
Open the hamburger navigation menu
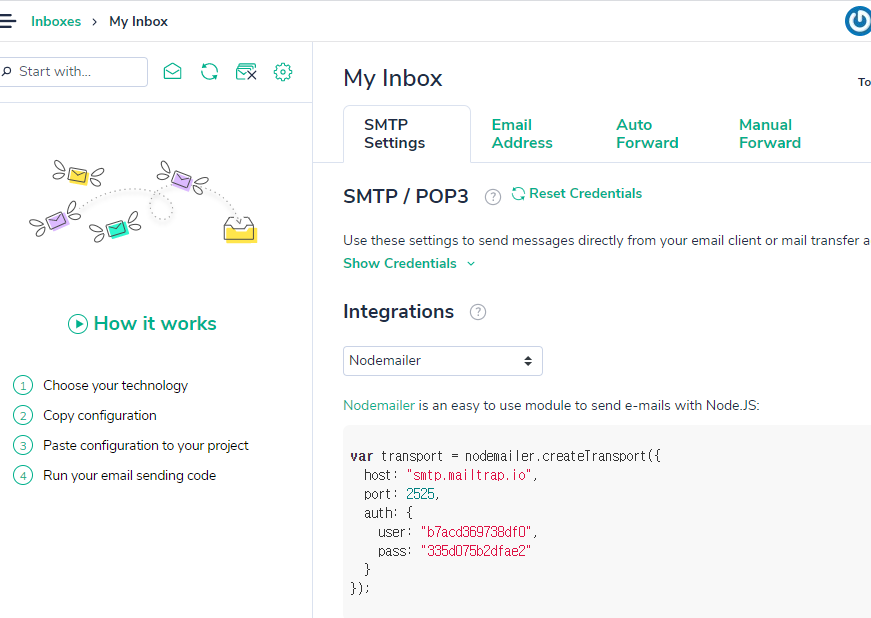(x=8, y=21)
